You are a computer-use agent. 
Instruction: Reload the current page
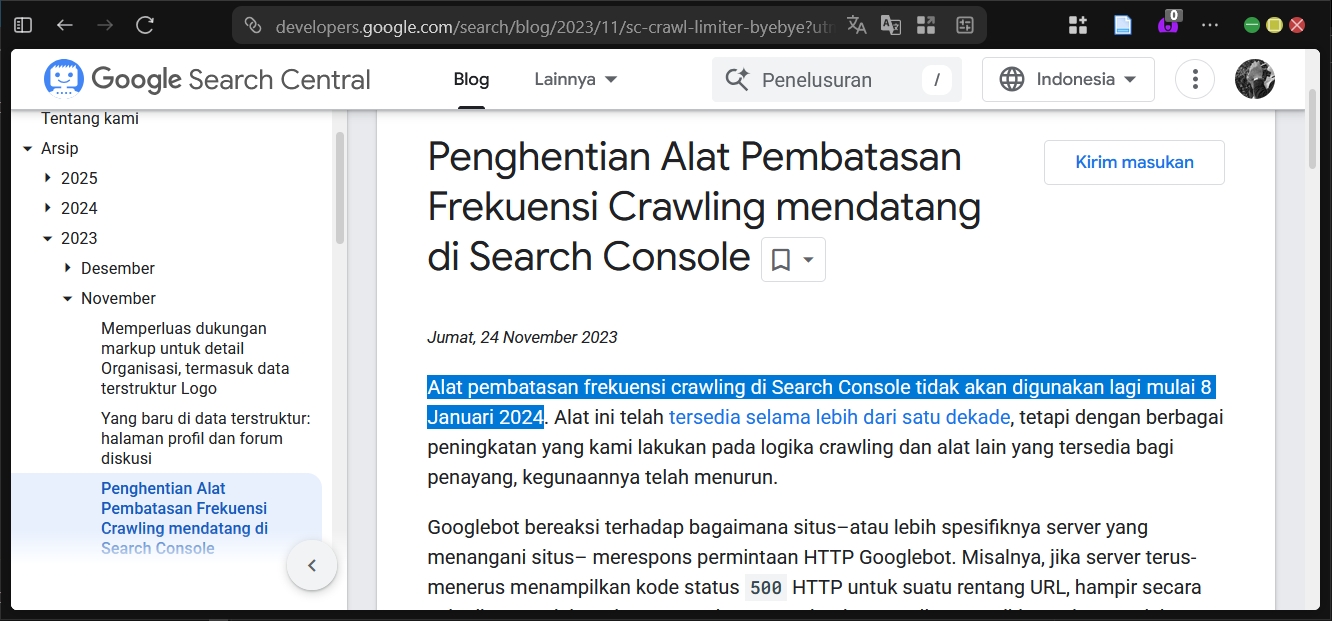coord(144,24)
